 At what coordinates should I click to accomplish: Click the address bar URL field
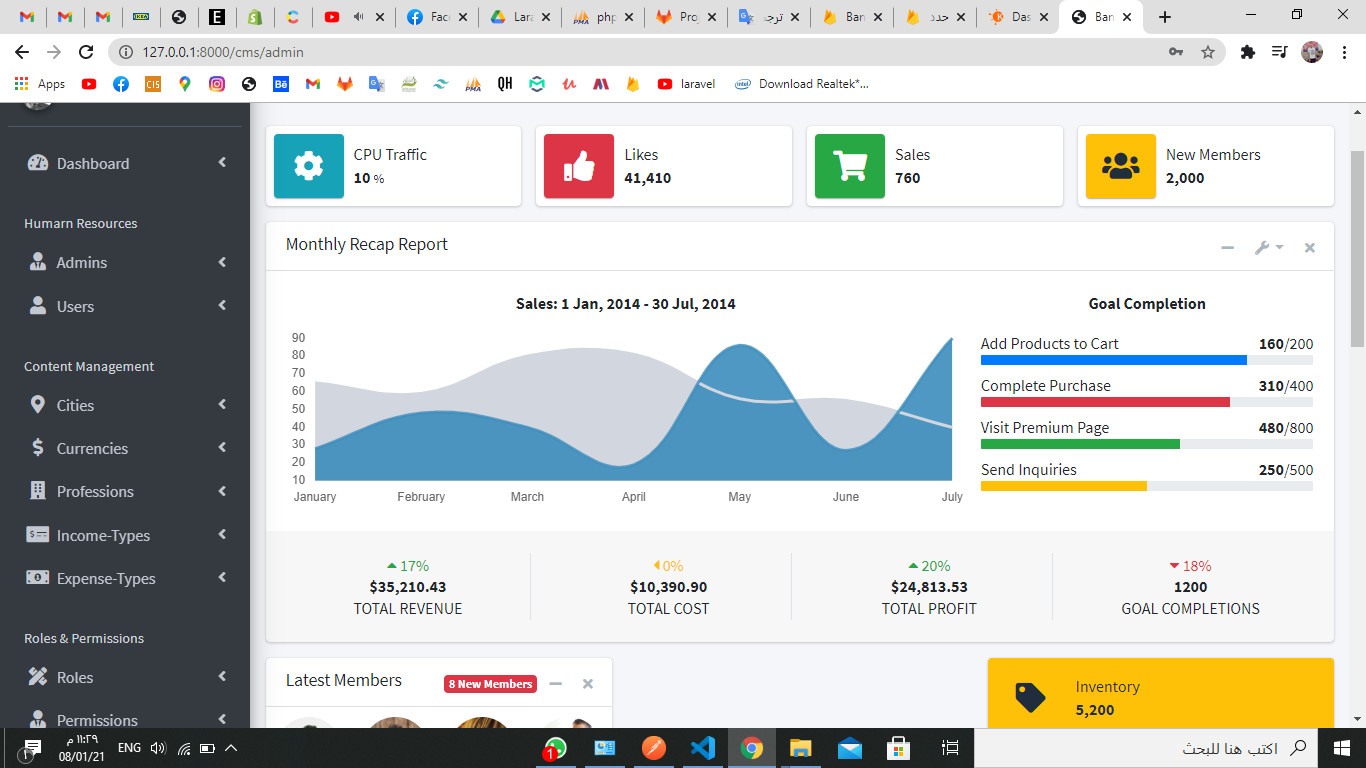(x=640, y=52)
